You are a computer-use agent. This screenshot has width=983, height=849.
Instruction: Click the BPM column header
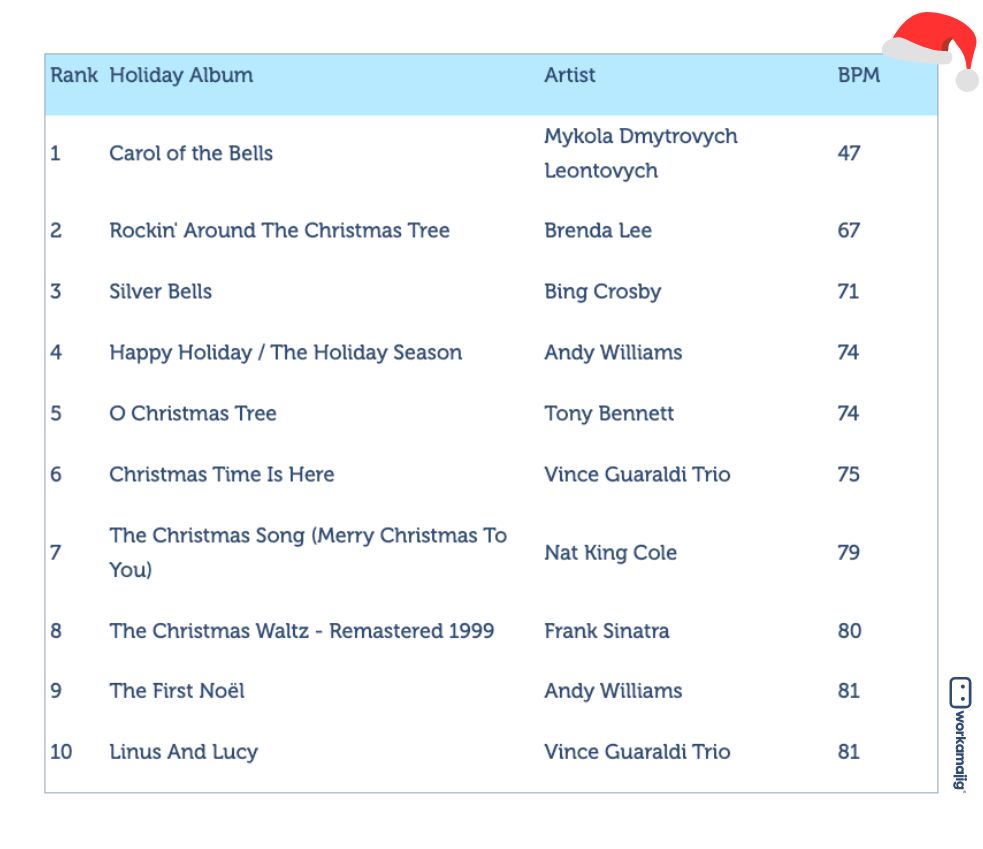pyautogui.click(x=859, y=75)
